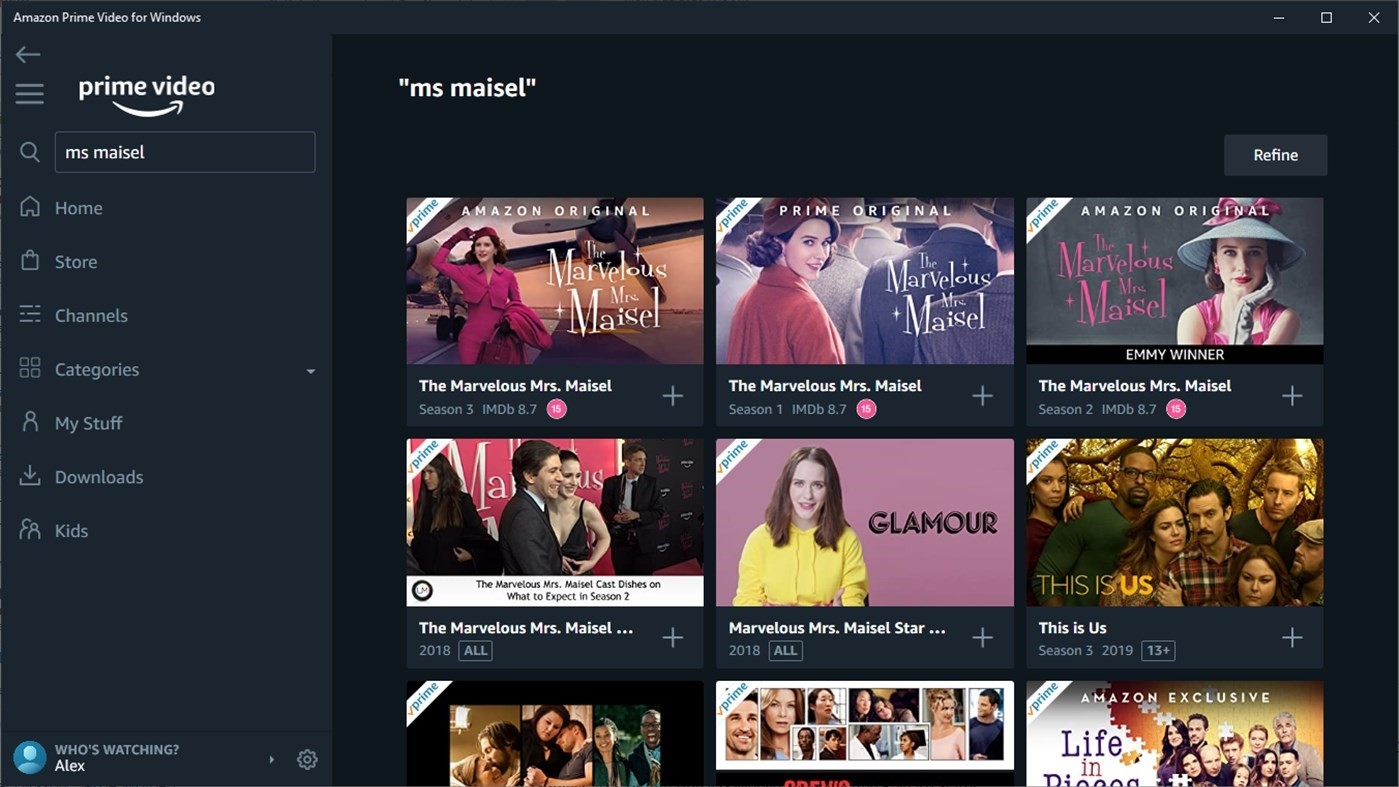Screen dimensions: 1399x787
Task: Add Mrs. Maisel cast interview to watchlist
Action: click(673, 638)
